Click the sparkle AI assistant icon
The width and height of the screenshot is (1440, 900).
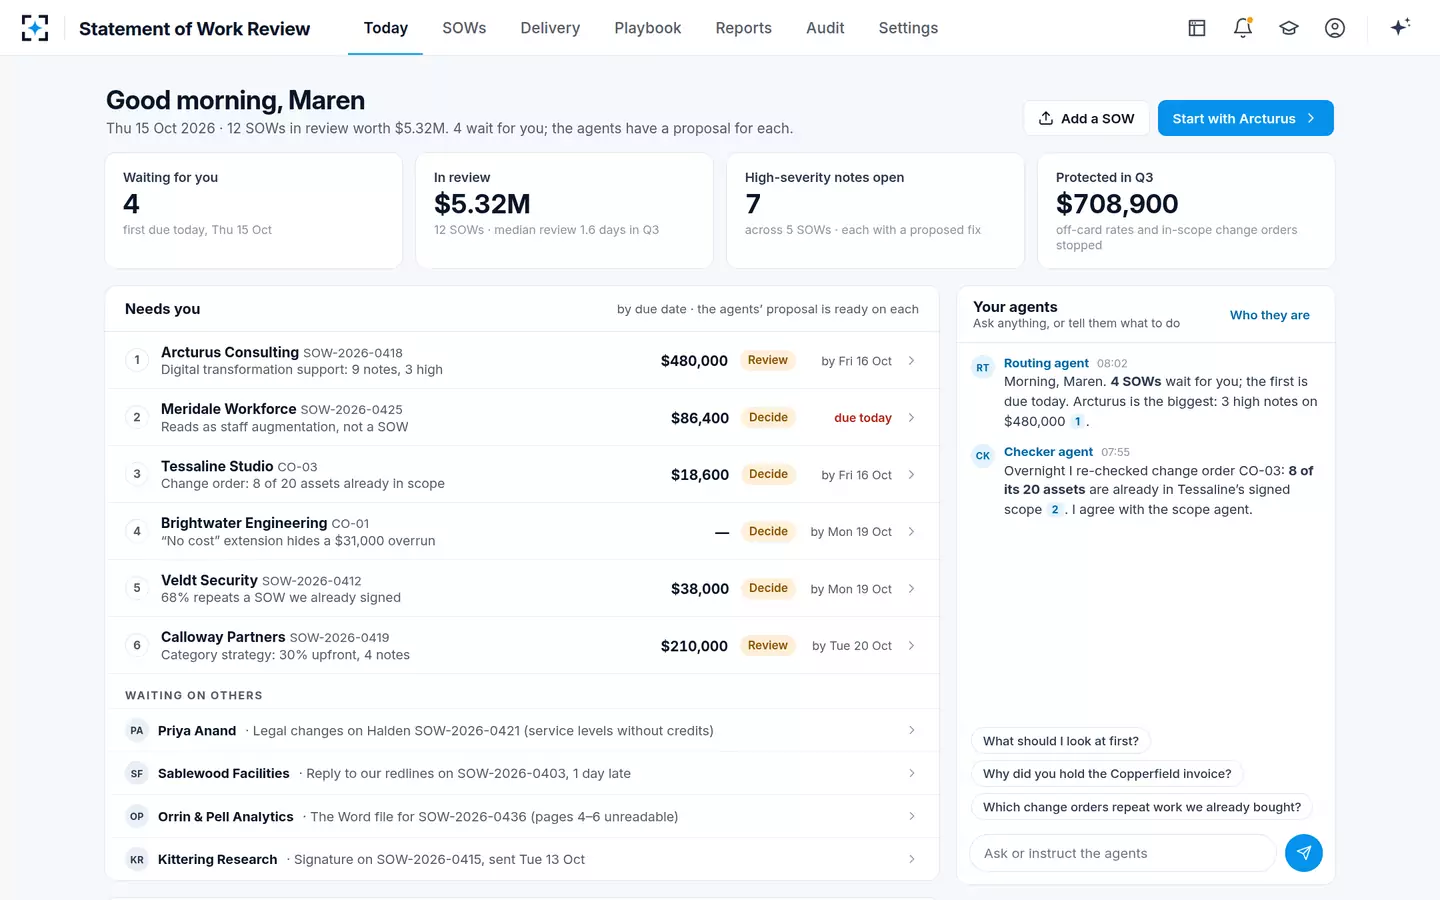(x=1400, y=27)
